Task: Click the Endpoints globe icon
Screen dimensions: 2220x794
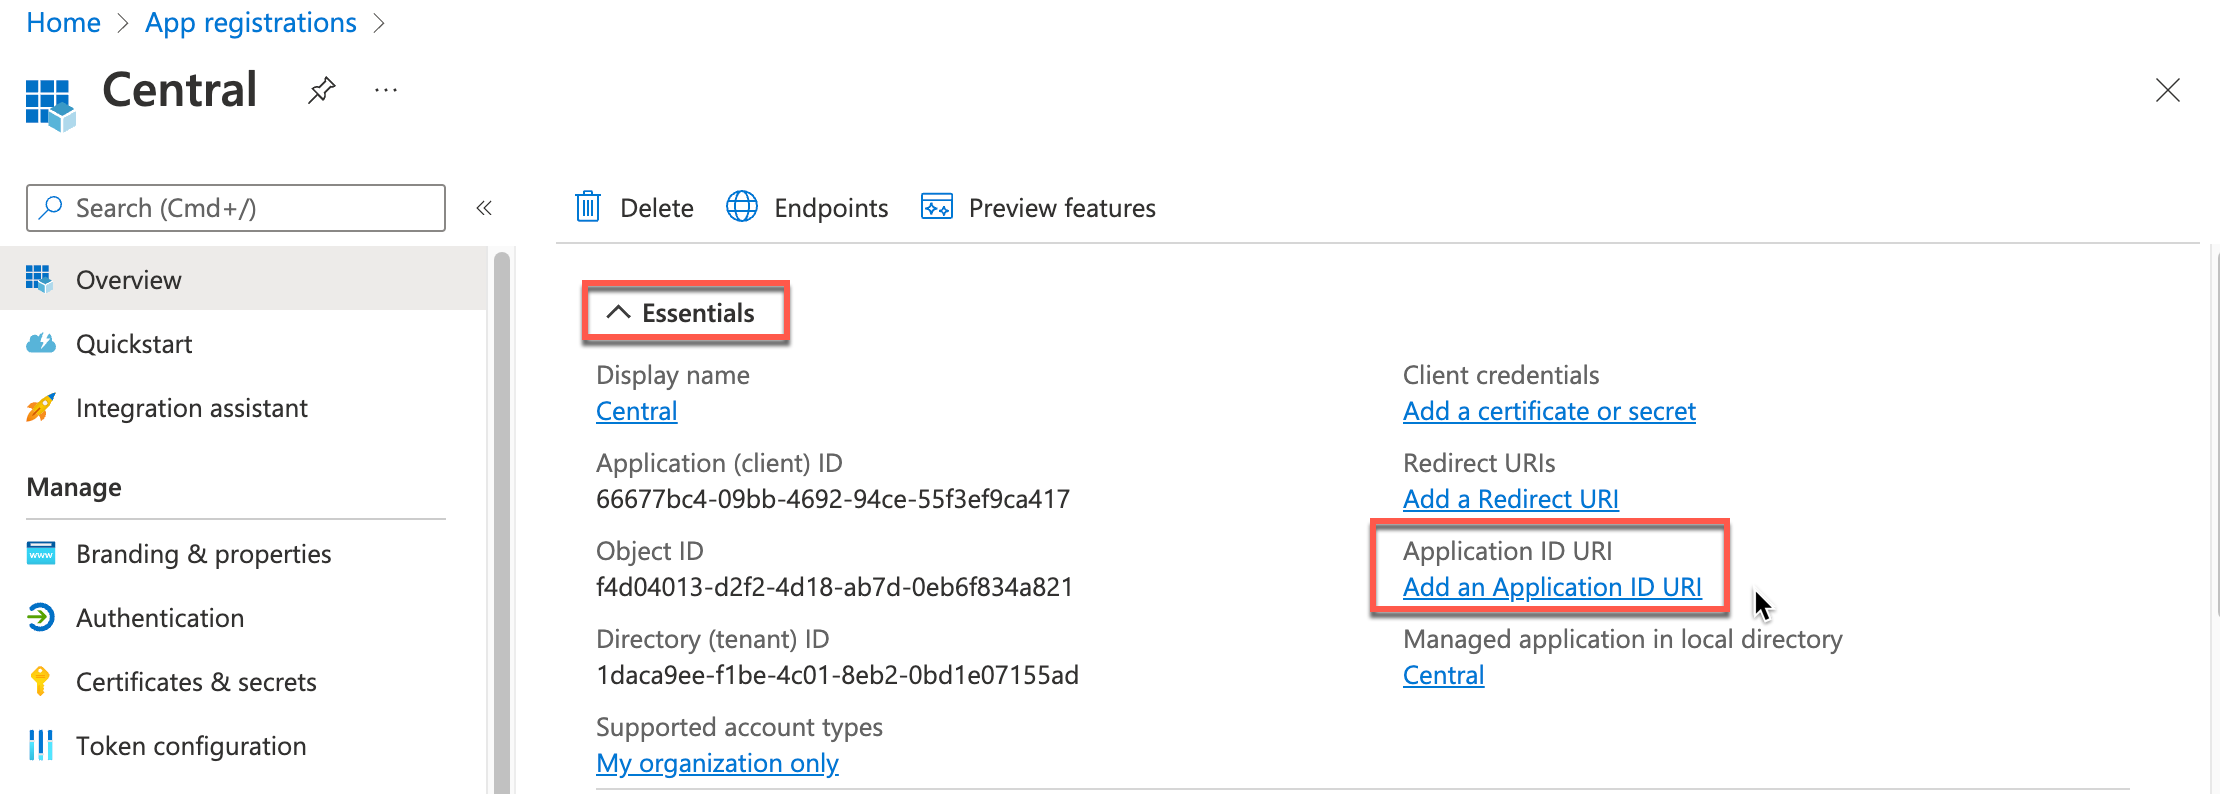Action: coord(742,207)
